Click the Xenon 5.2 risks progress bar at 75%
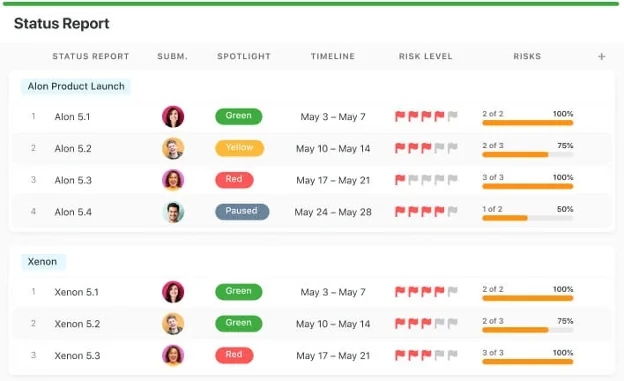624x381 pixels. point(528,330)
